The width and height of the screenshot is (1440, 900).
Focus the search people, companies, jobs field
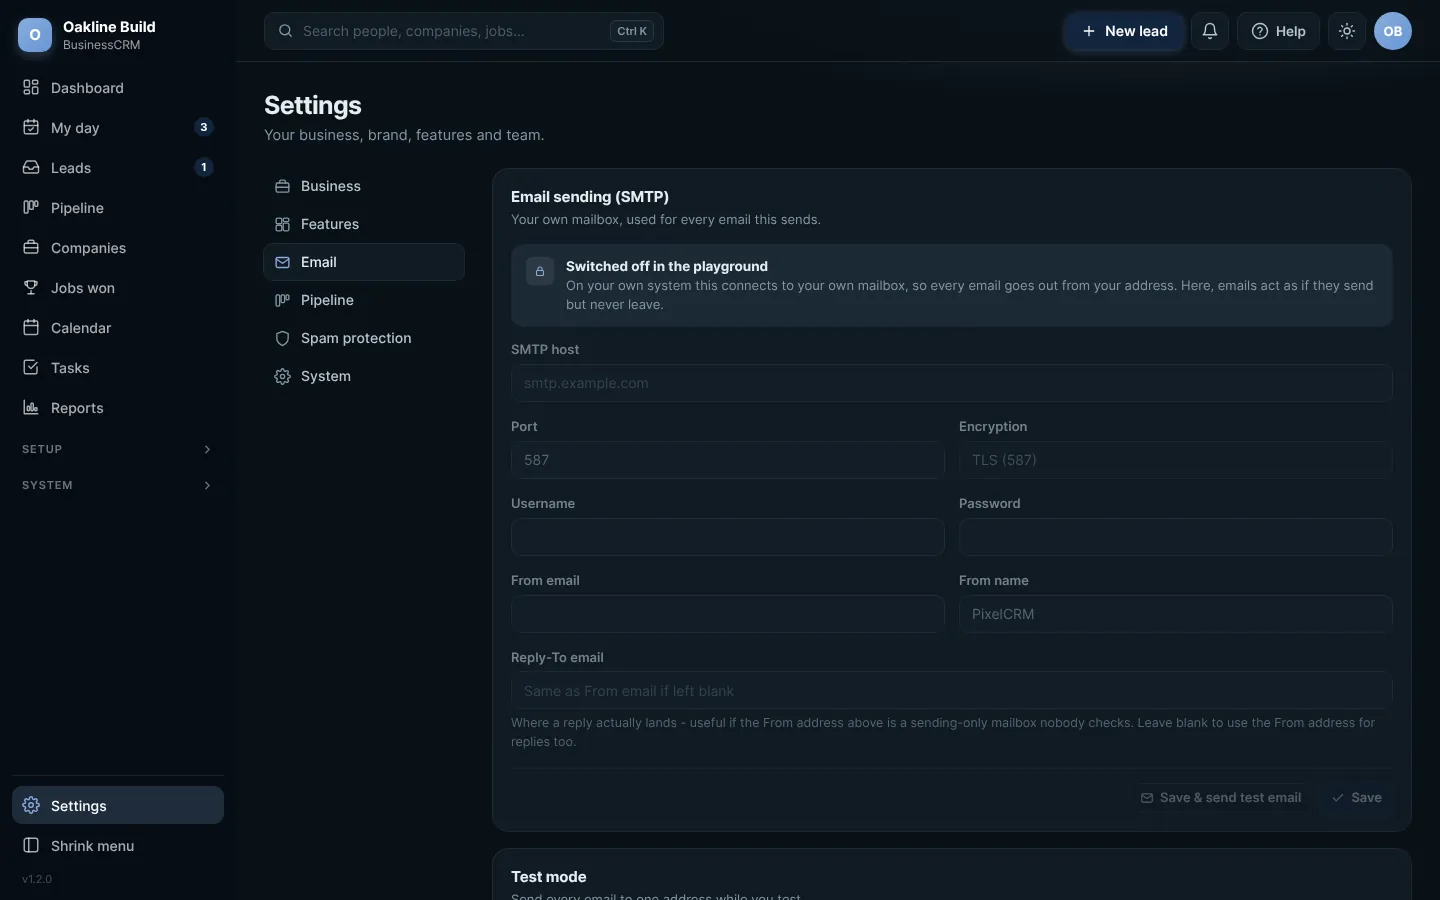click(464, 31)
